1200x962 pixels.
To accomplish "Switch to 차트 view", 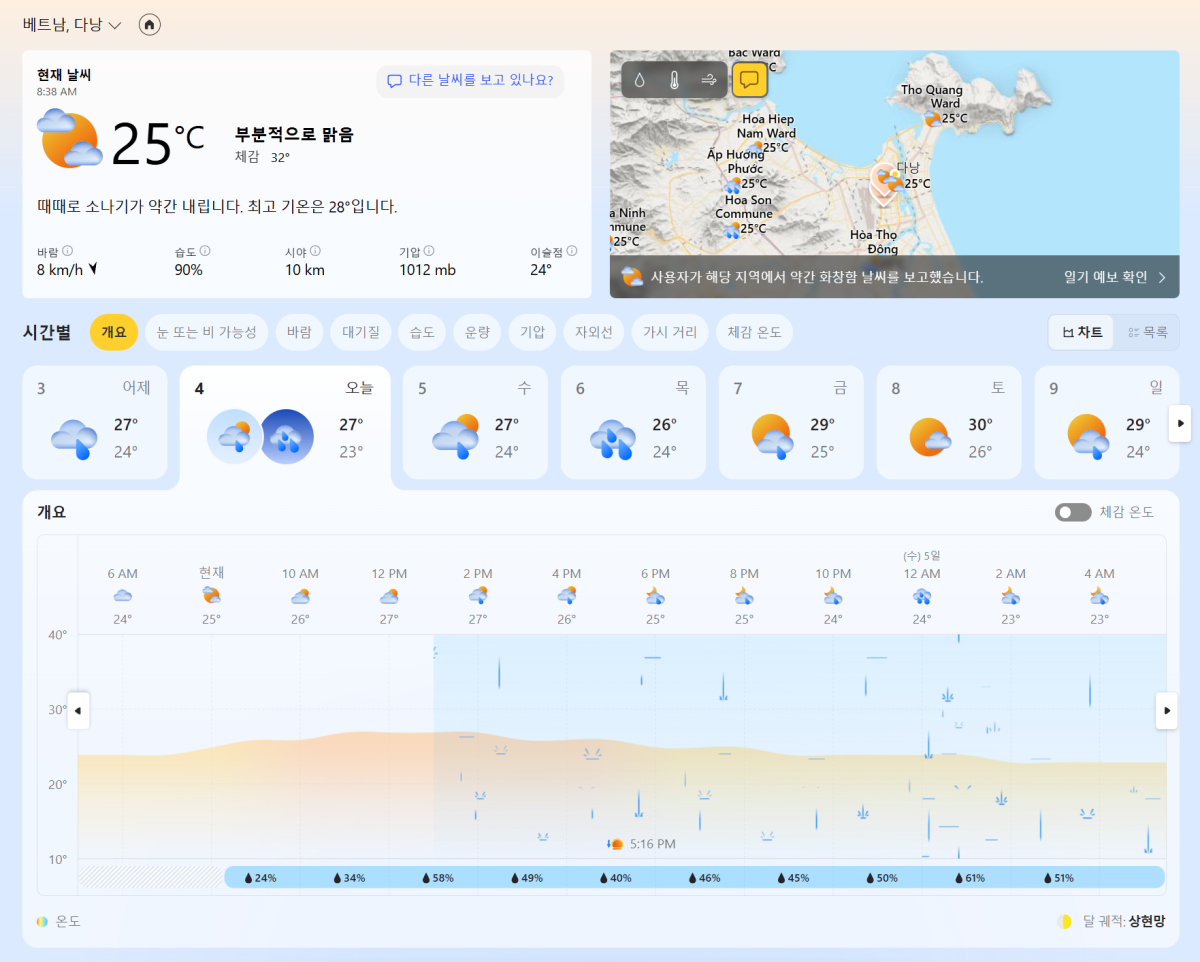I will 1082,332.
